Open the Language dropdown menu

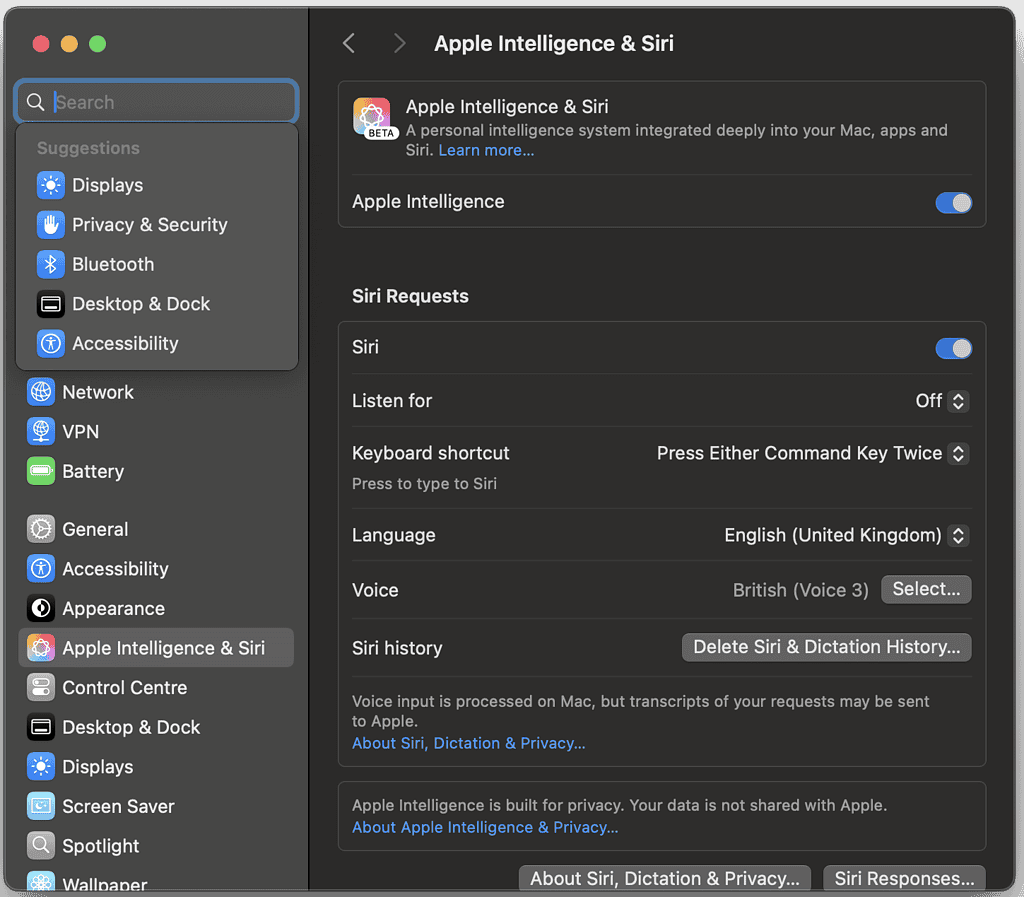pyautogui.click(x=845, y=535)
